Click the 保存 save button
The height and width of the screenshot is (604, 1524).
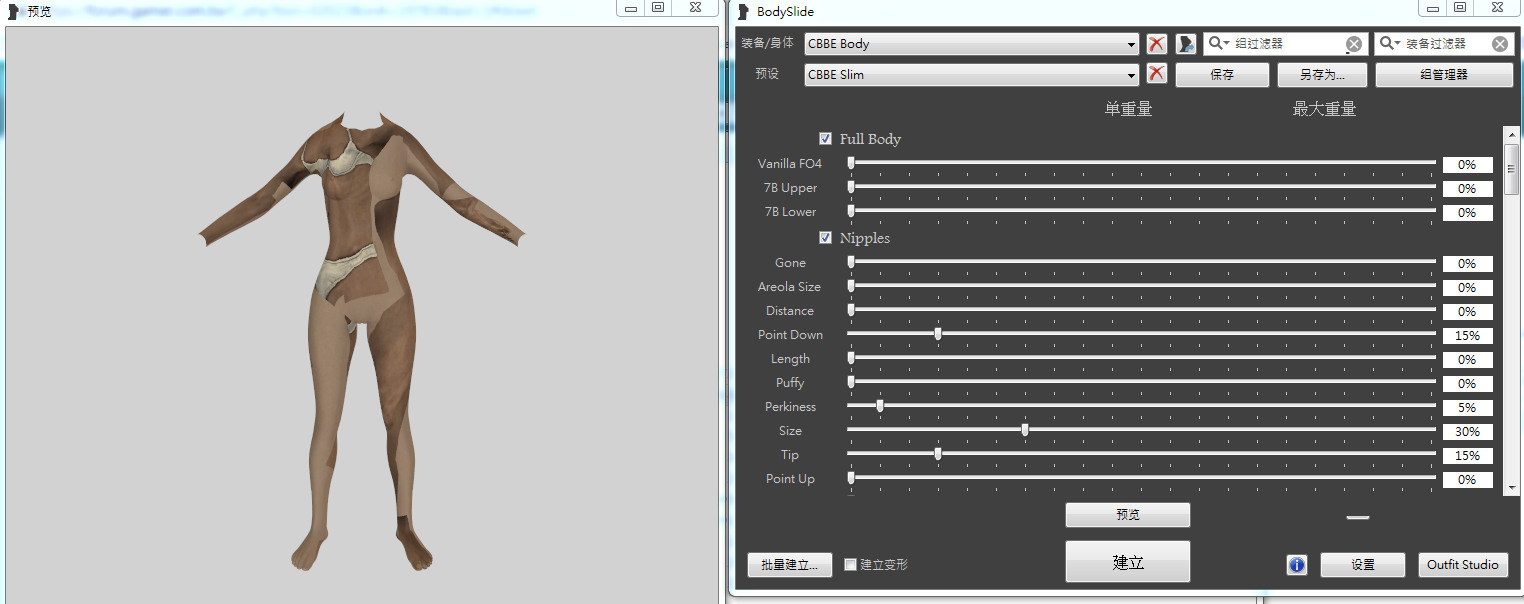[x=1222, y=75]
